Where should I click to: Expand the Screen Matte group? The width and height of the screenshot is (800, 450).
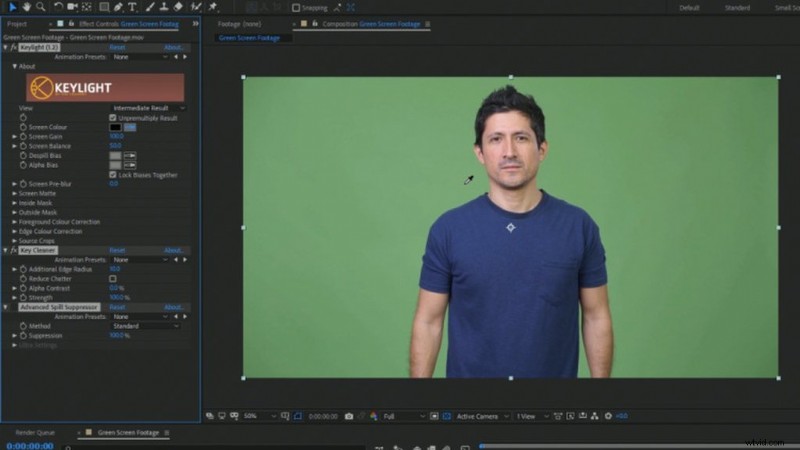click(14, 194)
